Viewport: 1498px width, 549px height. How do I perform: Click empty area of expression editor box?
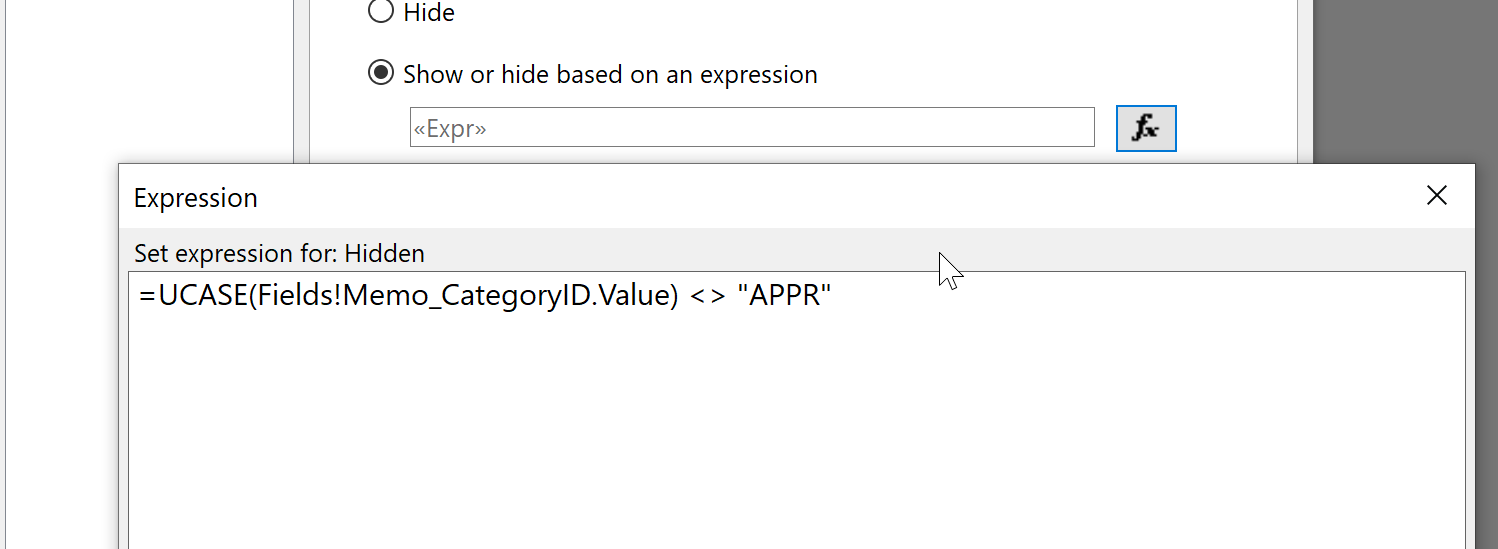797,430
